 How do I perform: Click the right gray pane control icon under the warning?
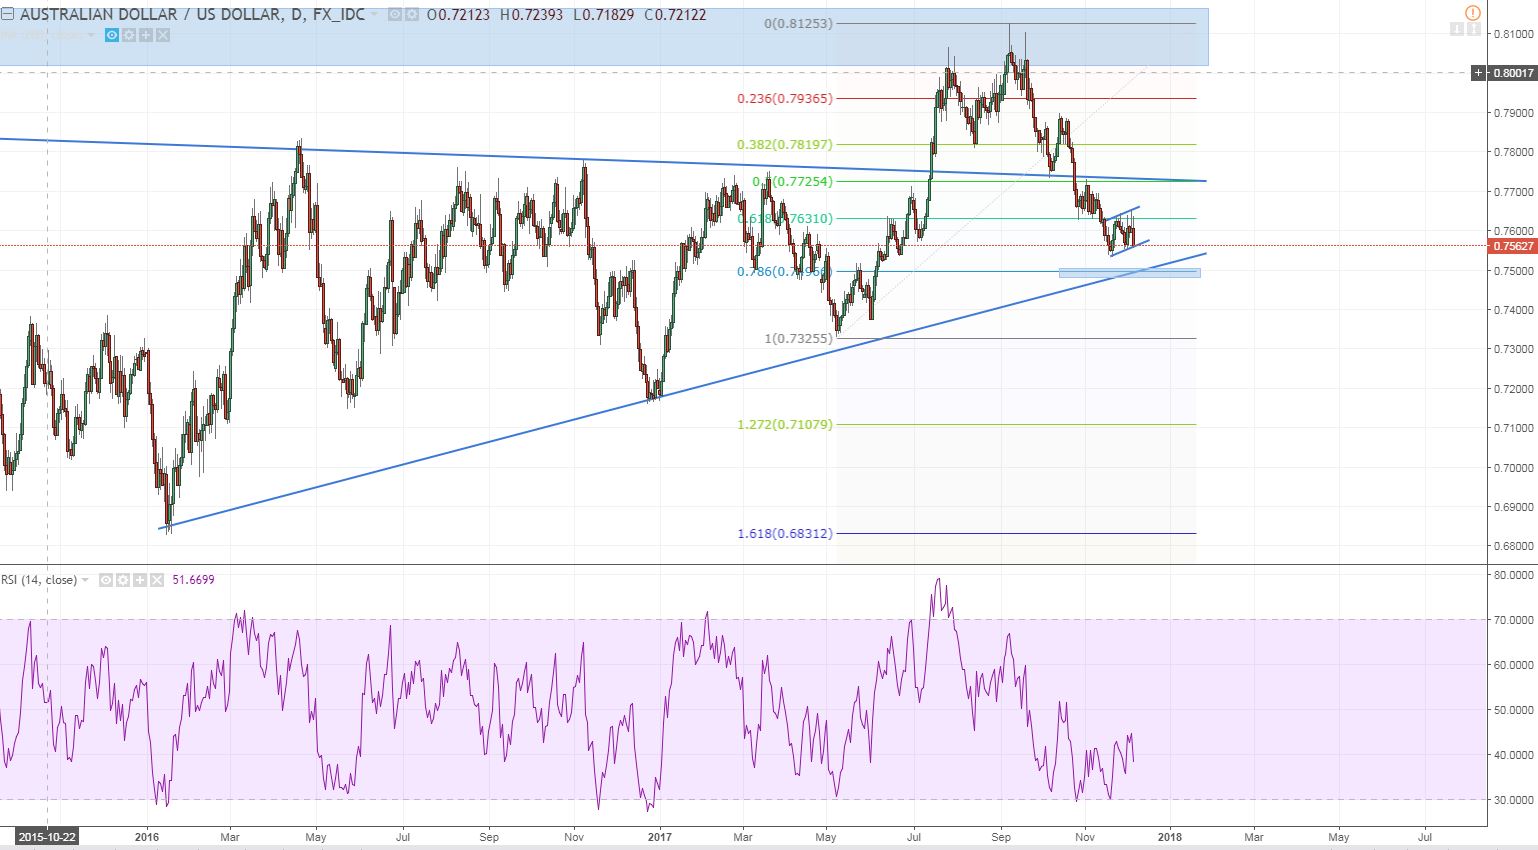click(x=1474, y=29)
